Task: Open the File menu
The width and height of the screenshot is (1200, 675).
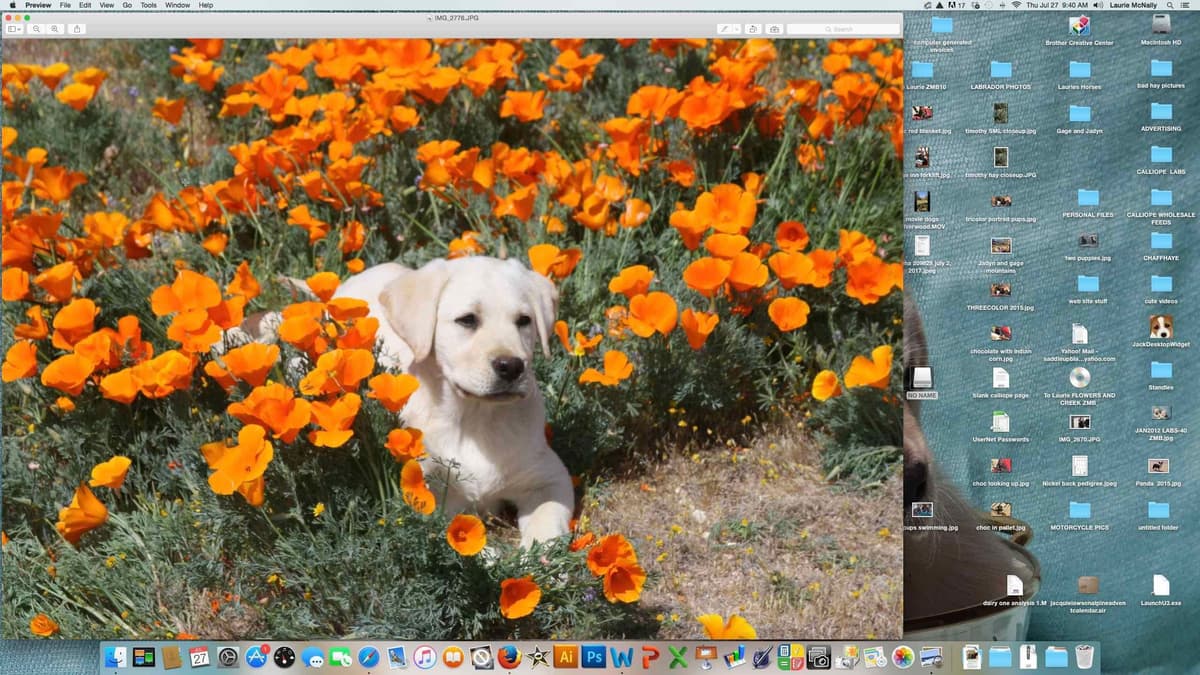Action: click(x=65, y=5)
